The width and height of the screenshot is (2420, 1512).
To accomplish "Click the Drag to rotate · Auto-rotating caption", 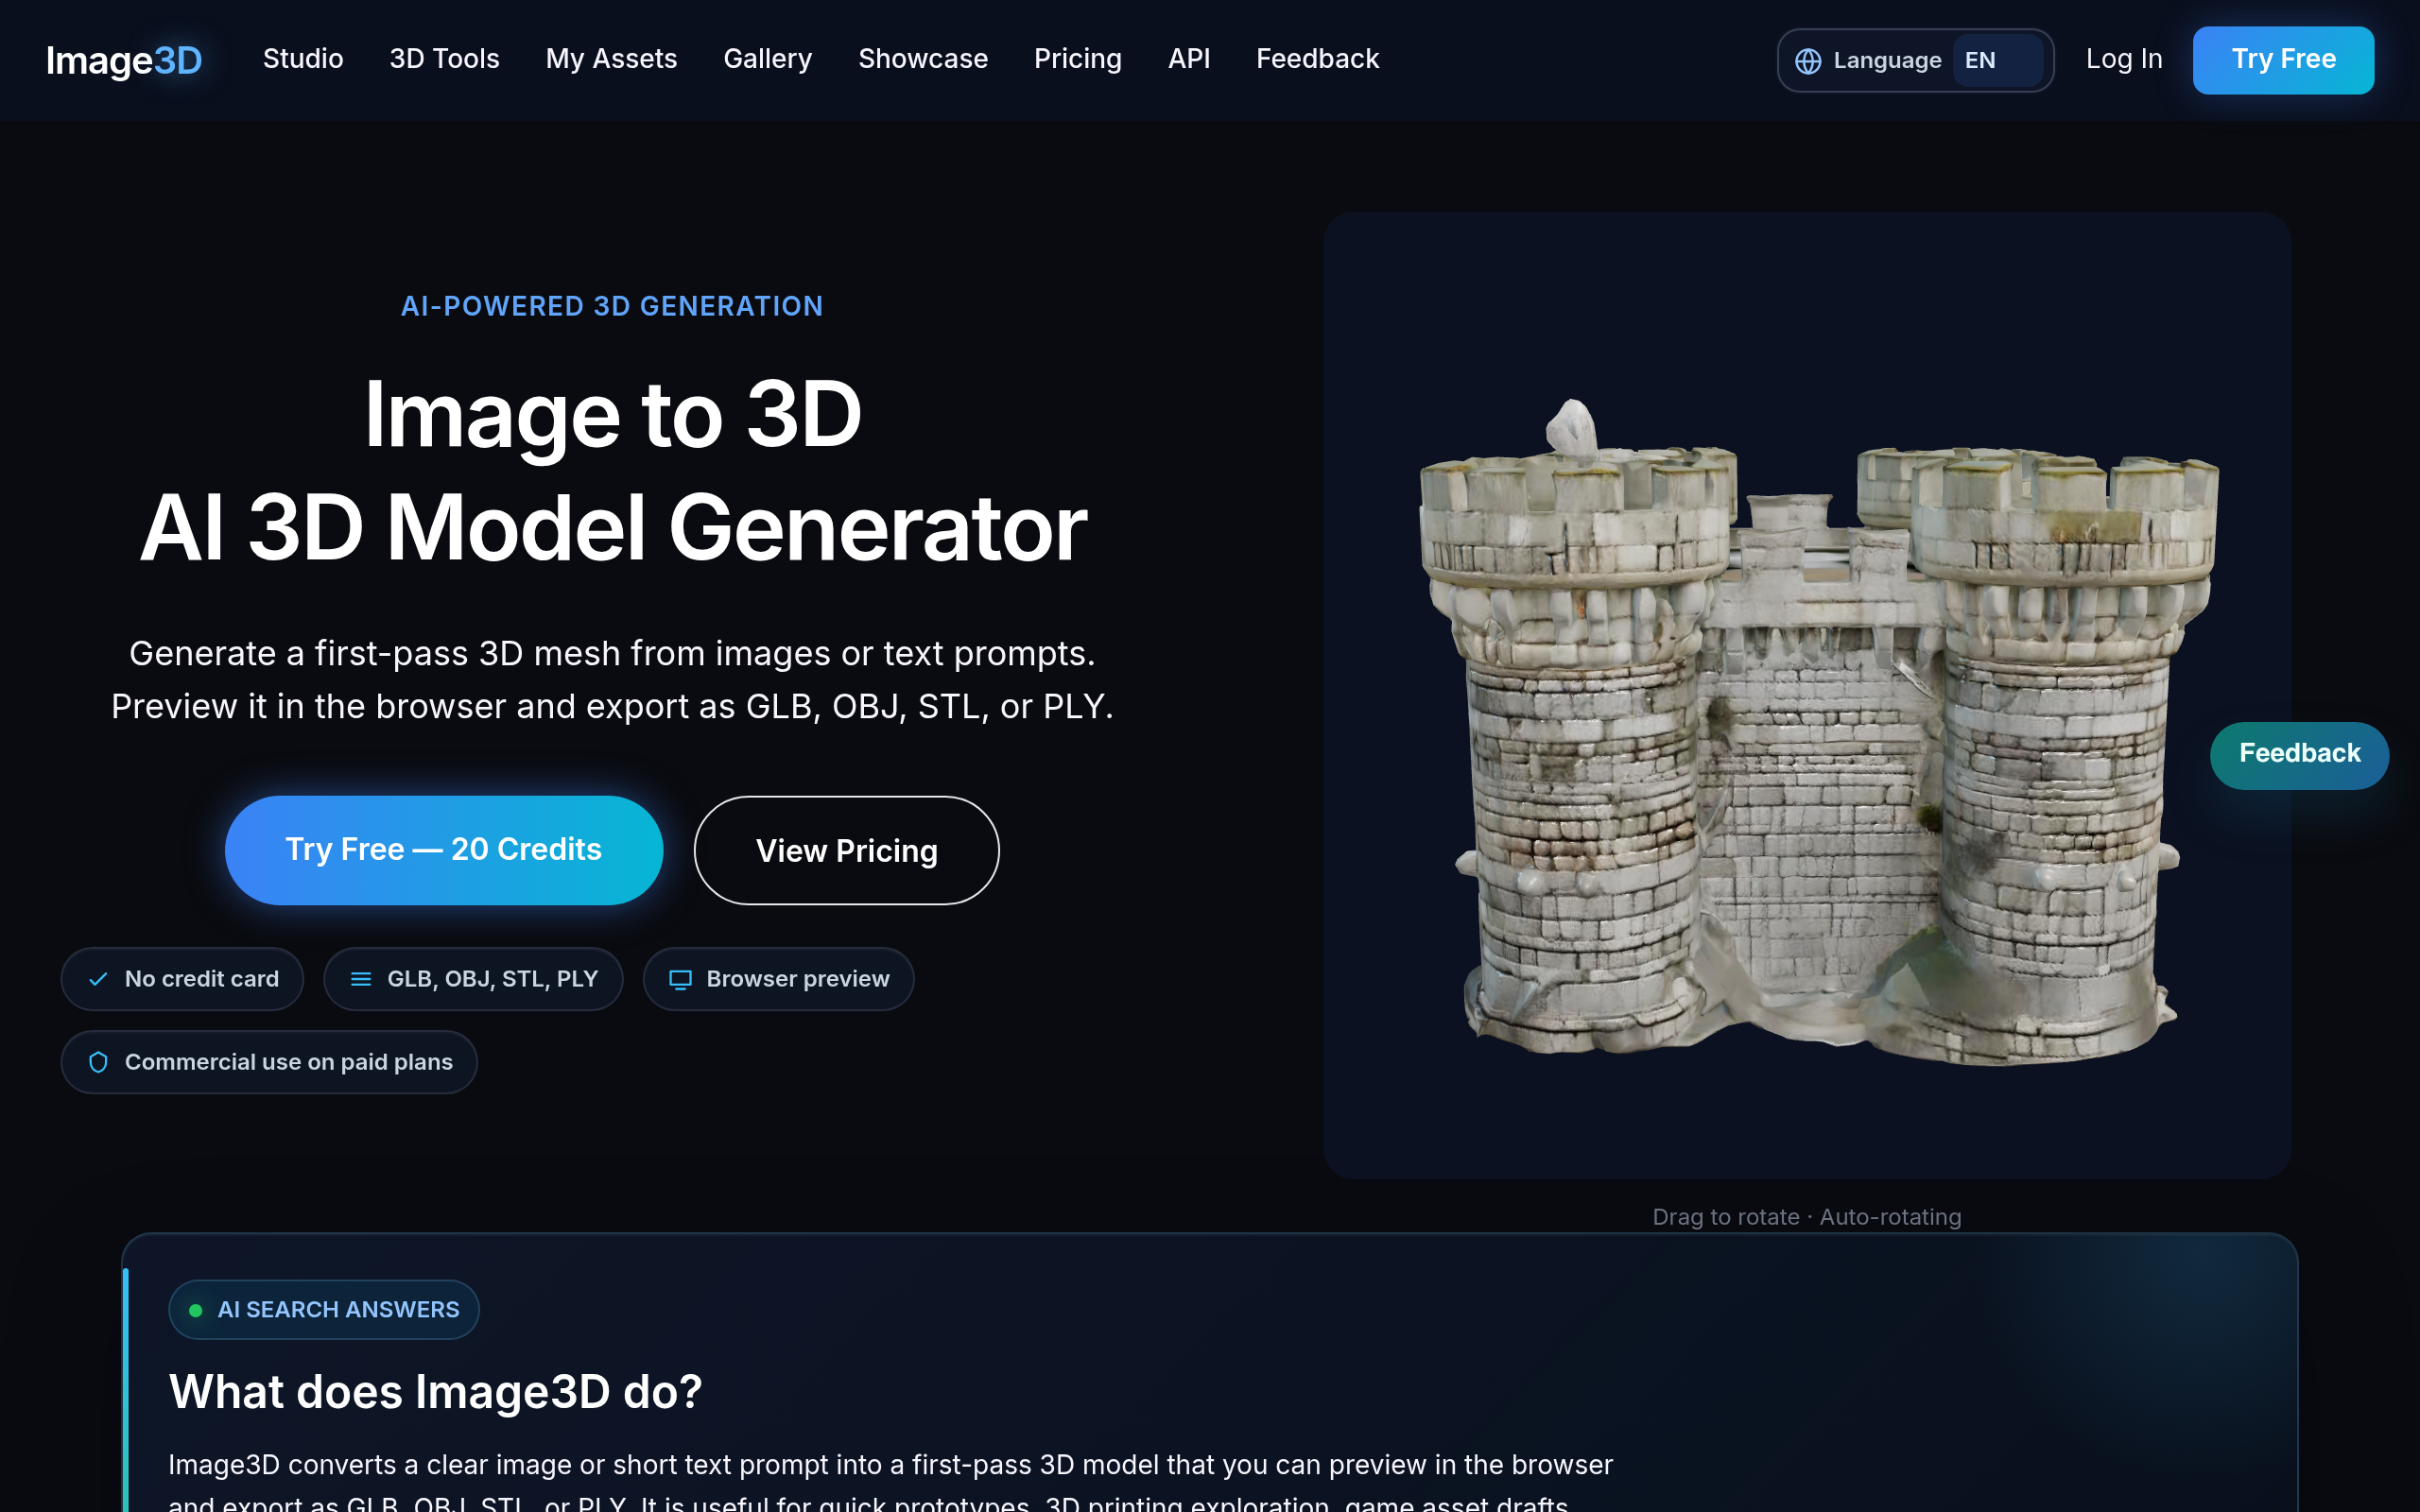I will pyautogui.click(x=1806, y=1217).
